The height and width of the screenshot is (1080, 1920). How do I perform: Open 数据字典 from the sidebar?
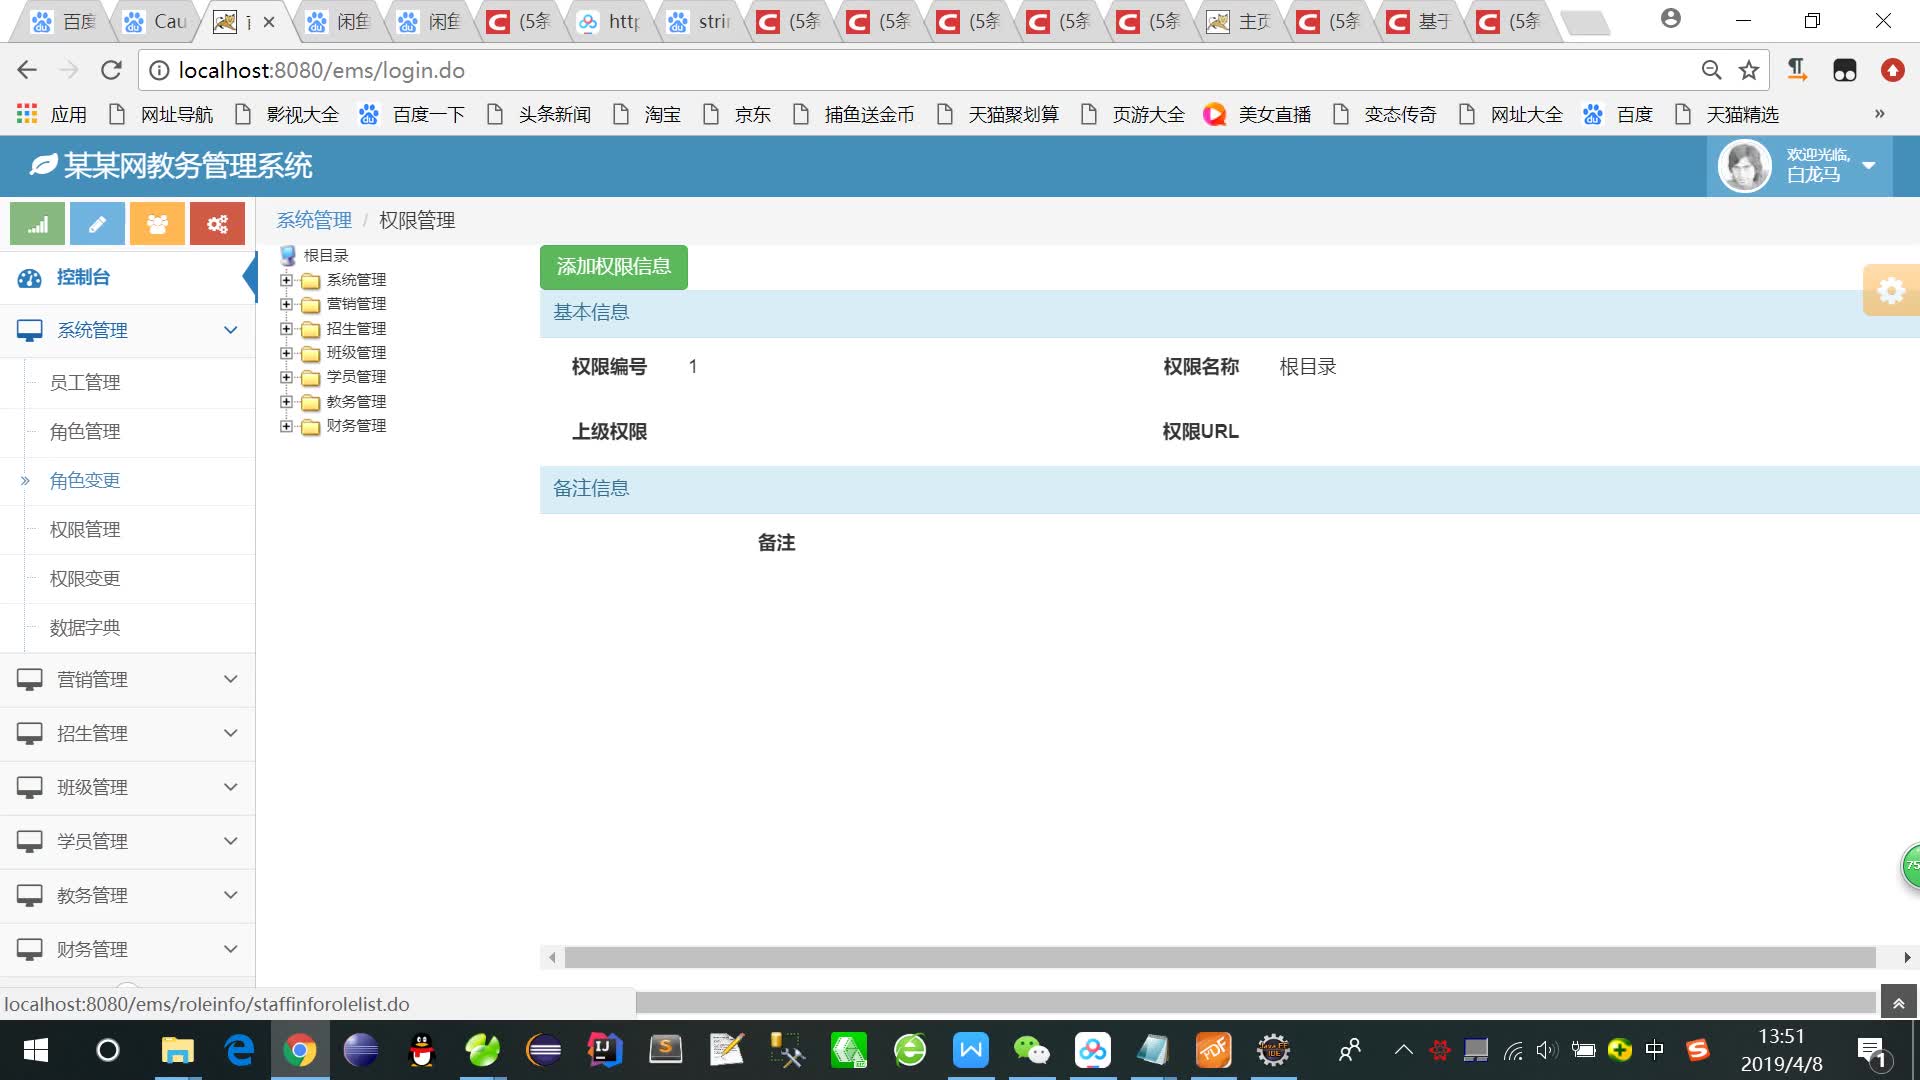85,627
